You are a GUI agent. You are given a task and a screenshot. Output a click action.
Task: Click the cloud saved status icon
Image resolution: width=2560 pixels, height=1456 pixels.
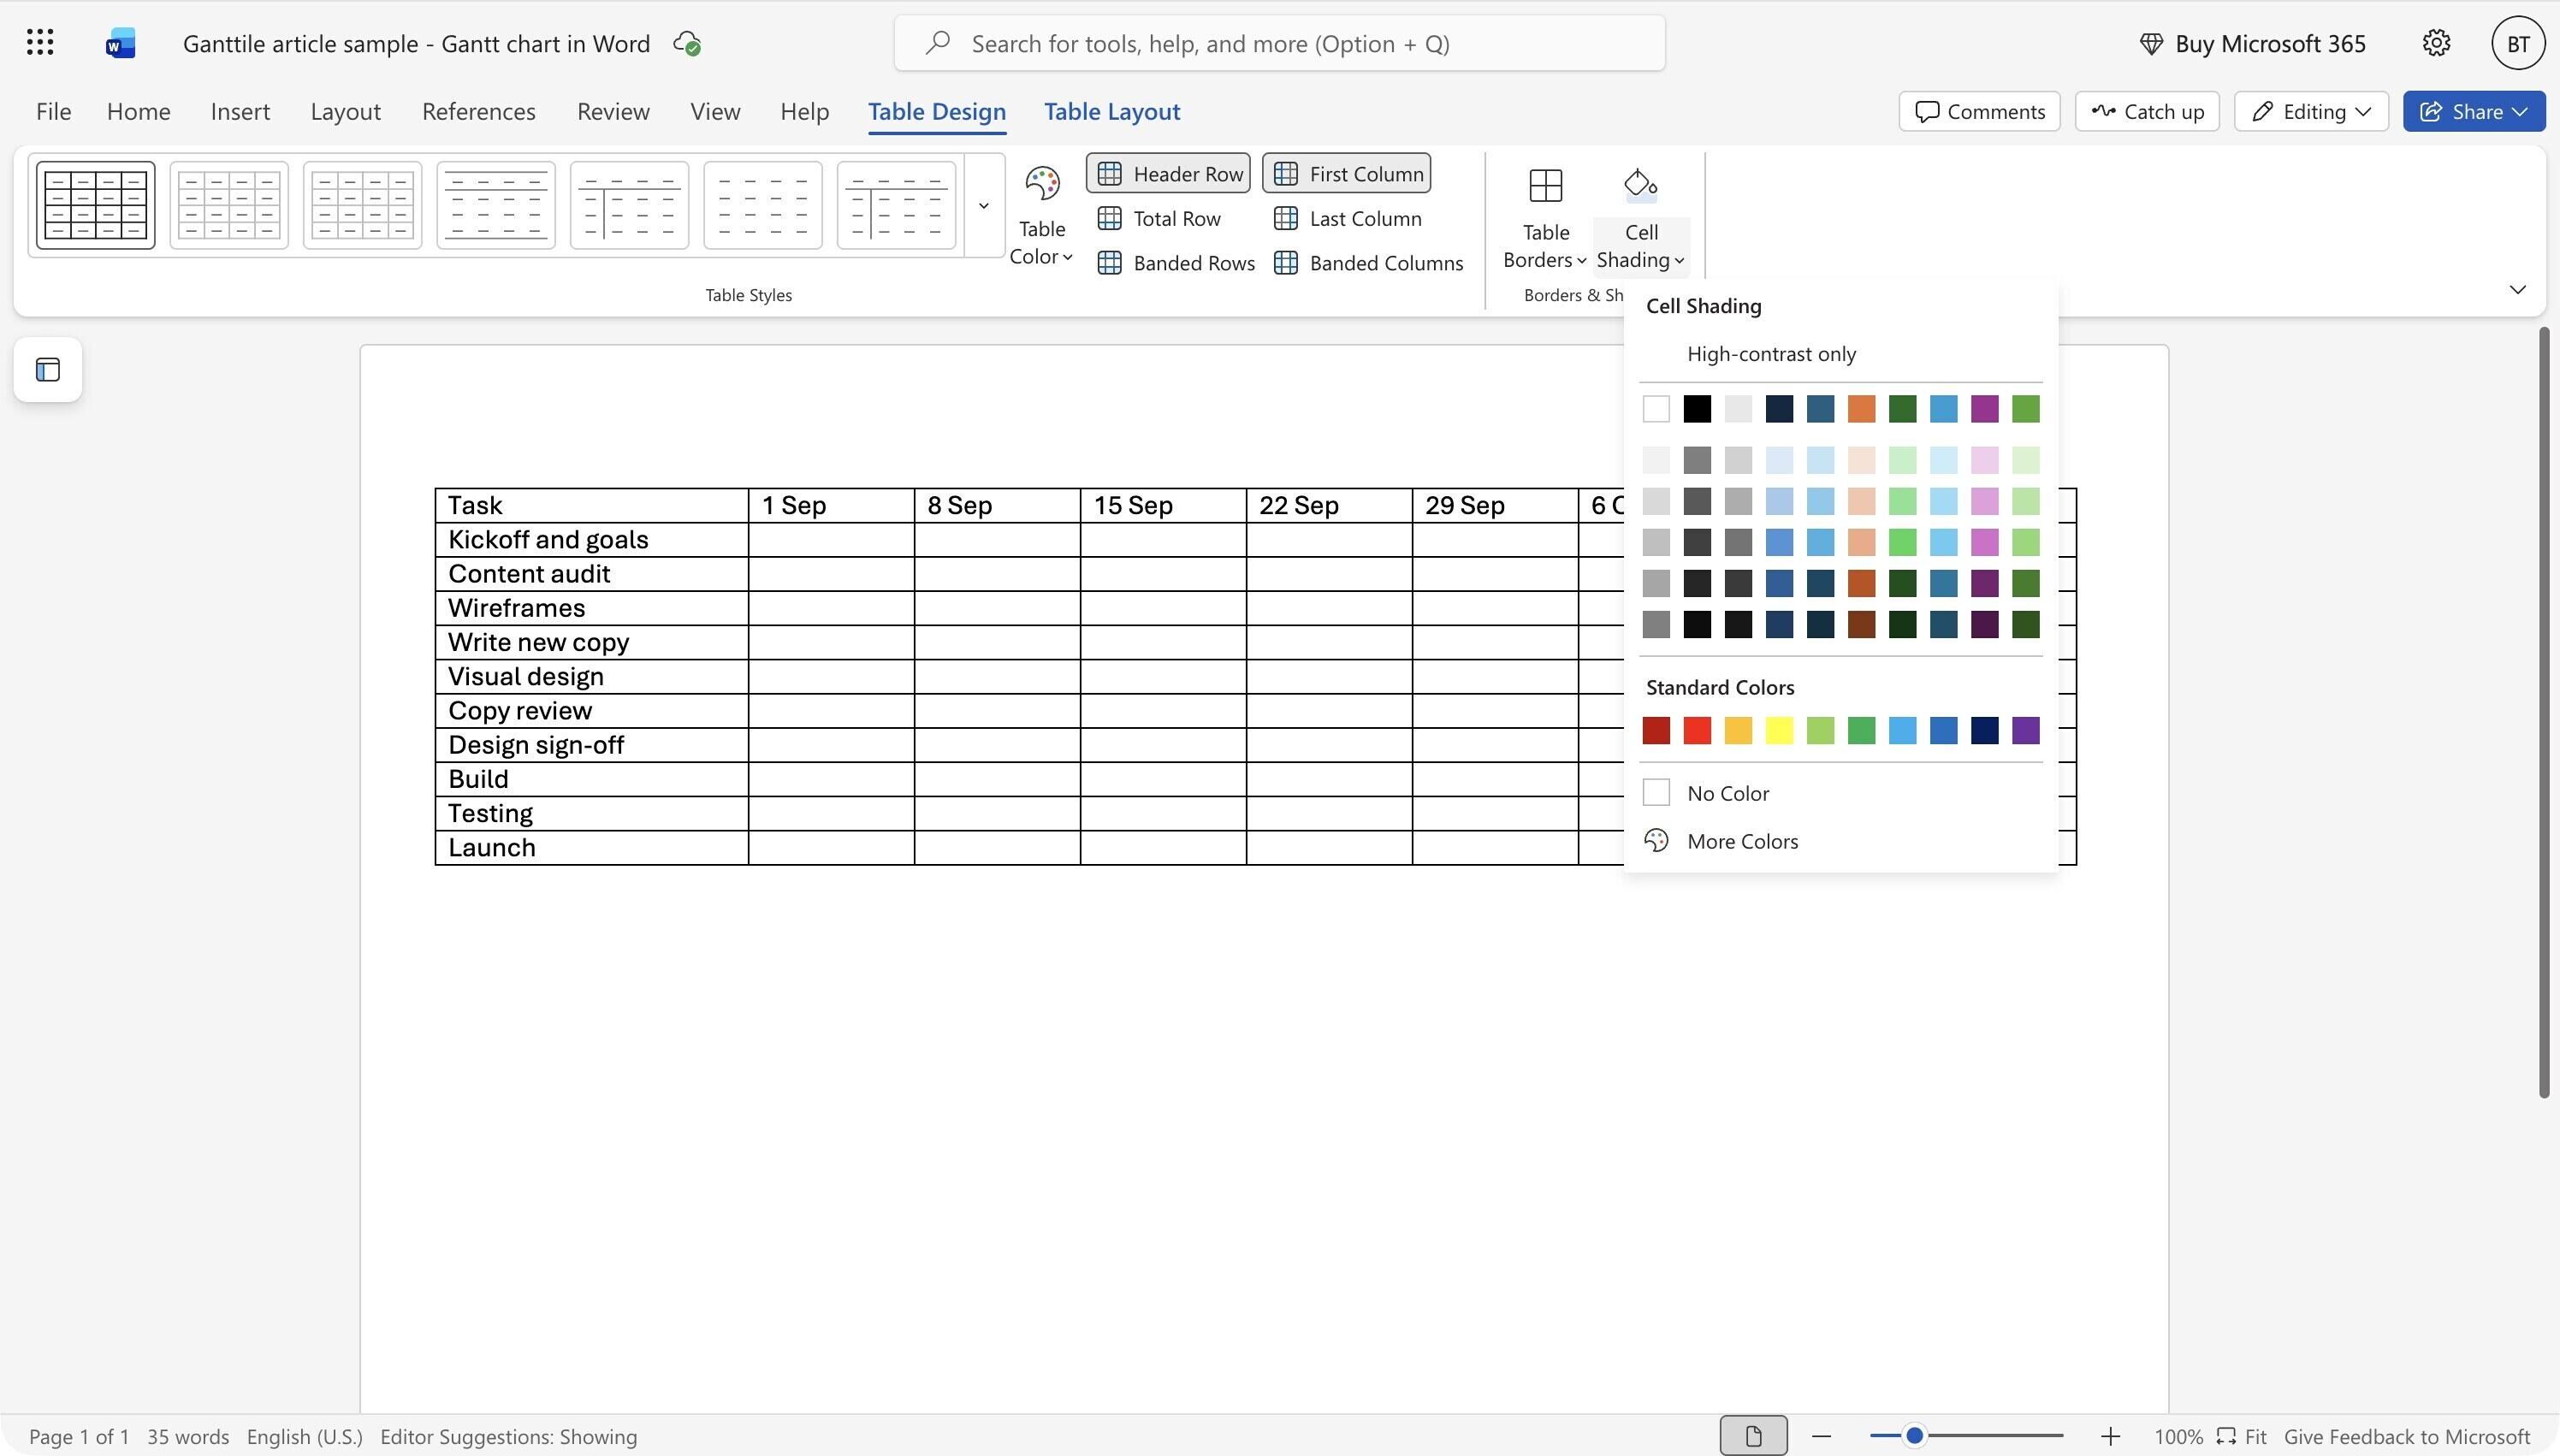pos(687,43)
